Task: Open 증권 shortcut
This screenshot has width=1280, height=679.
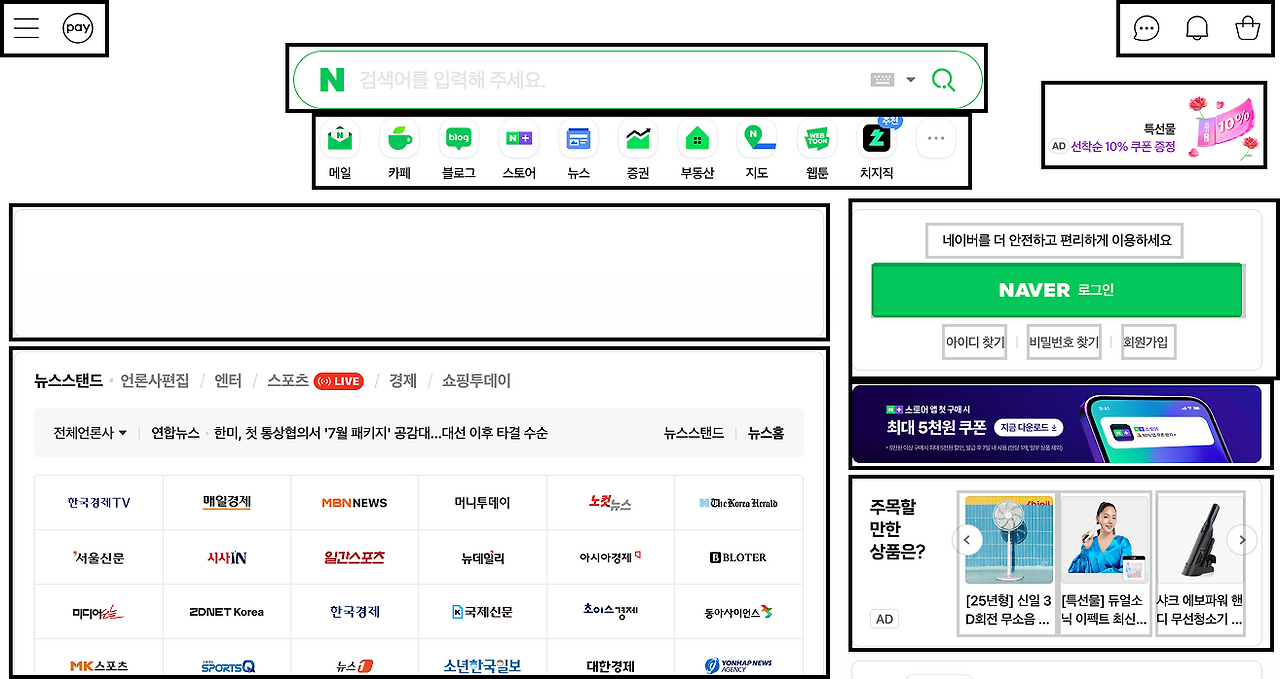Action: point(638,152)
